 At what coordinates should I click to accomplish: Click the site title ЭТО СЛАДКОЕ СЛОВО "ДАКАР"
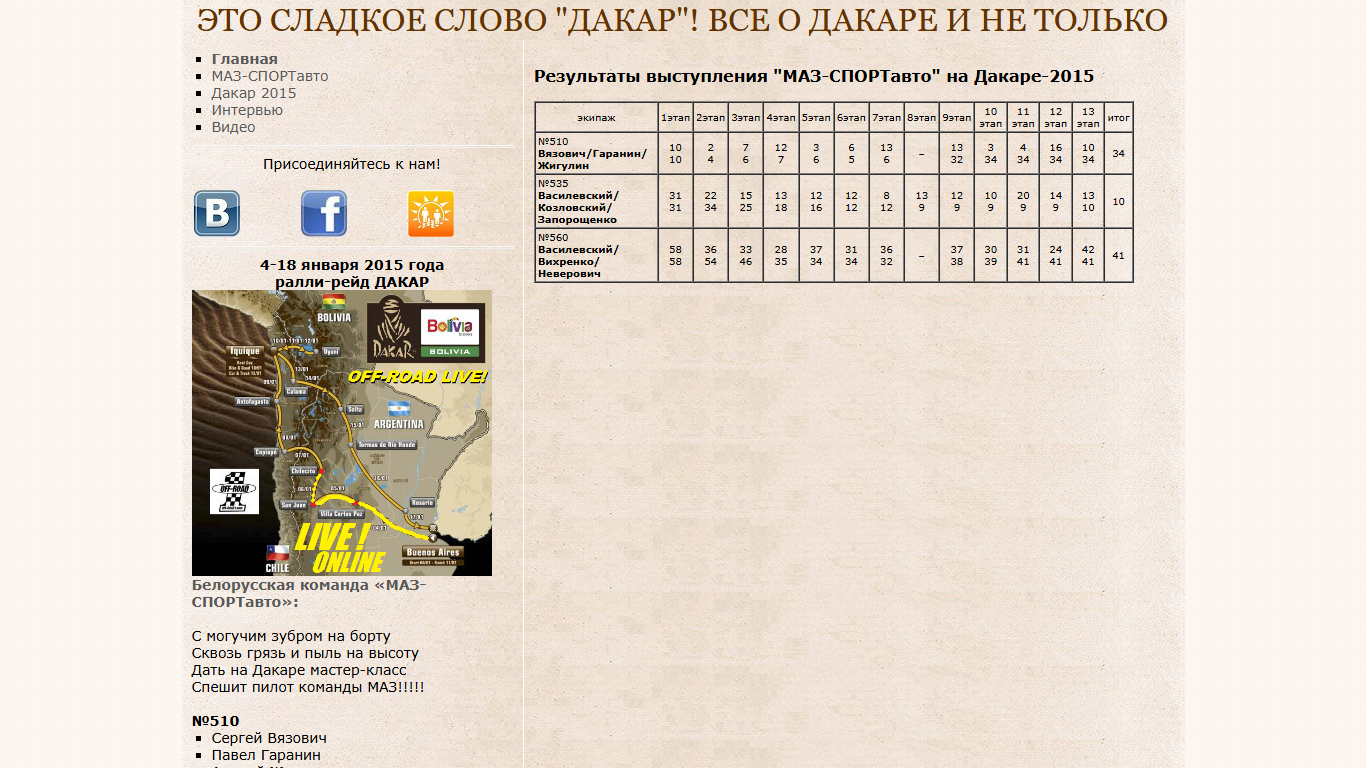[683, 20]
